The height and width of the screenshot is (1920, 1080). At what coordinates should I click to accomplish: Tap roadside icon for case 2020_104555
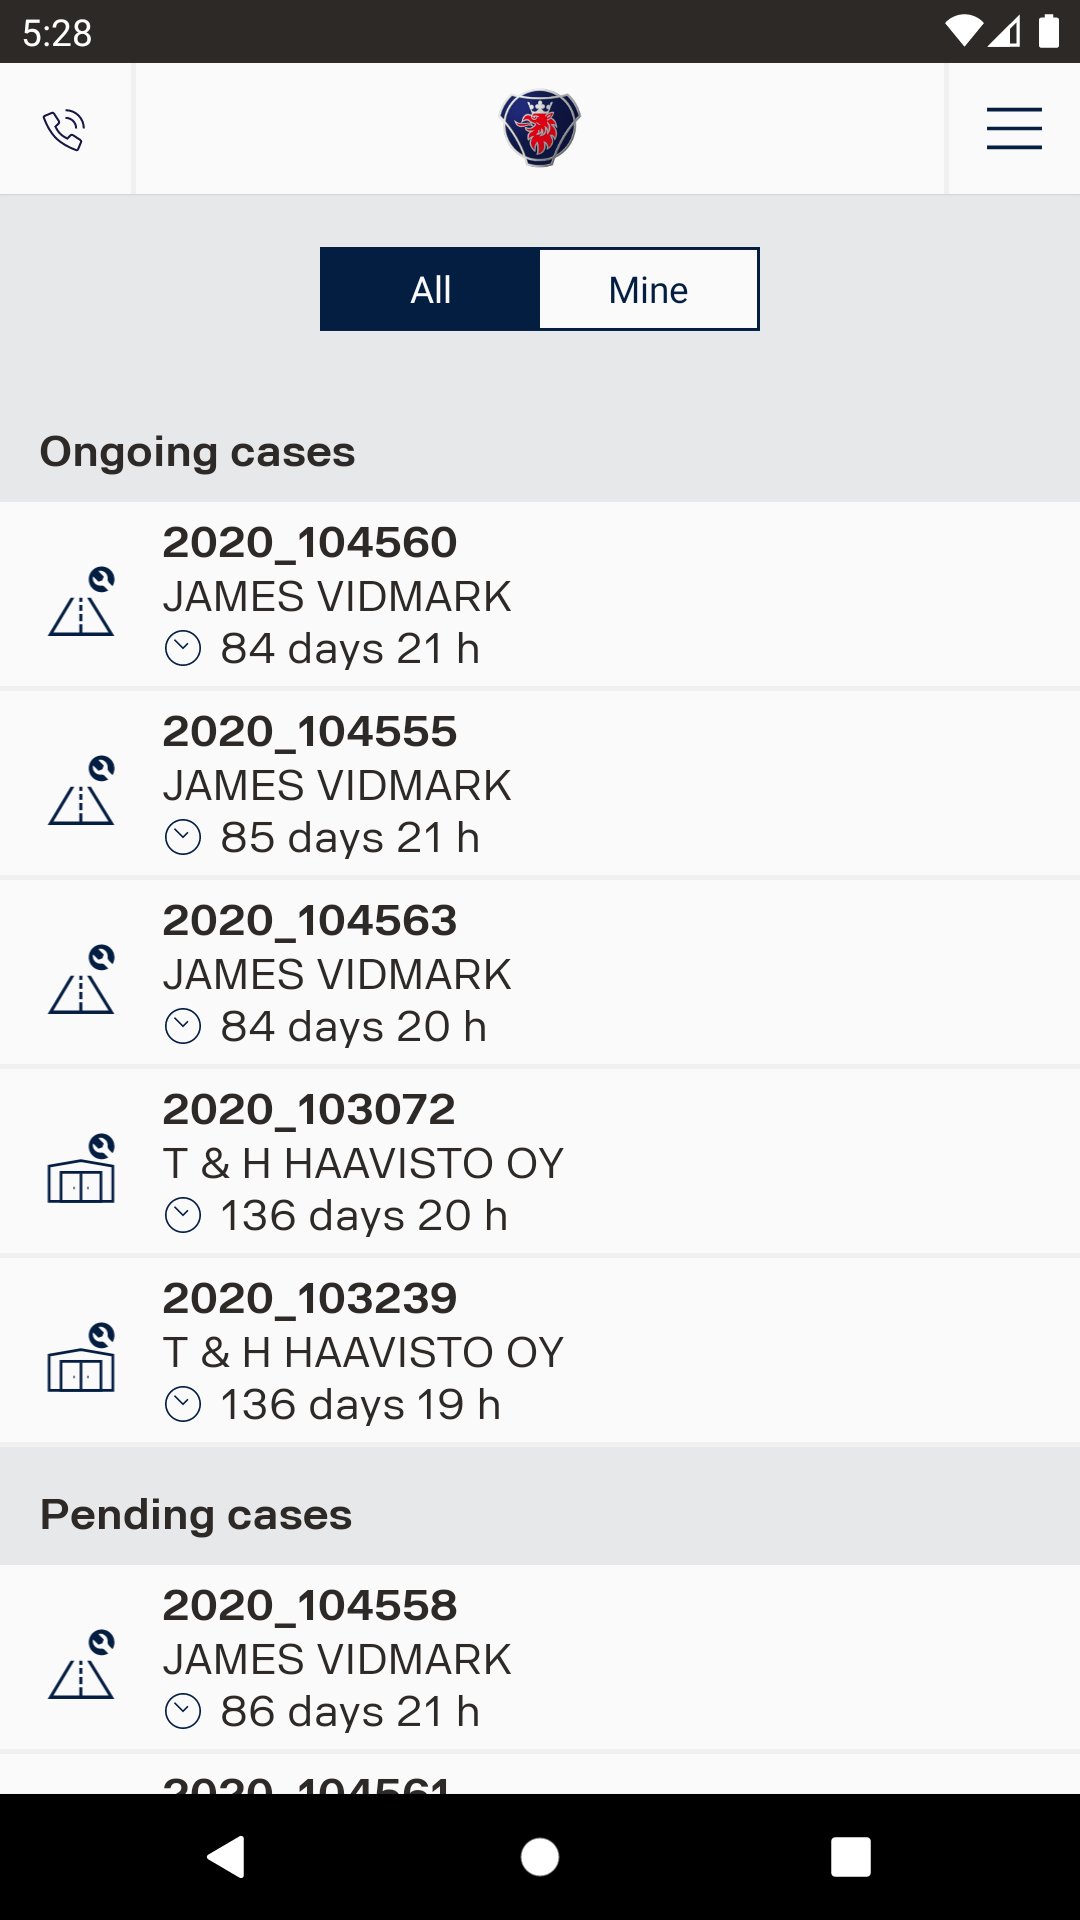[82, 792]
